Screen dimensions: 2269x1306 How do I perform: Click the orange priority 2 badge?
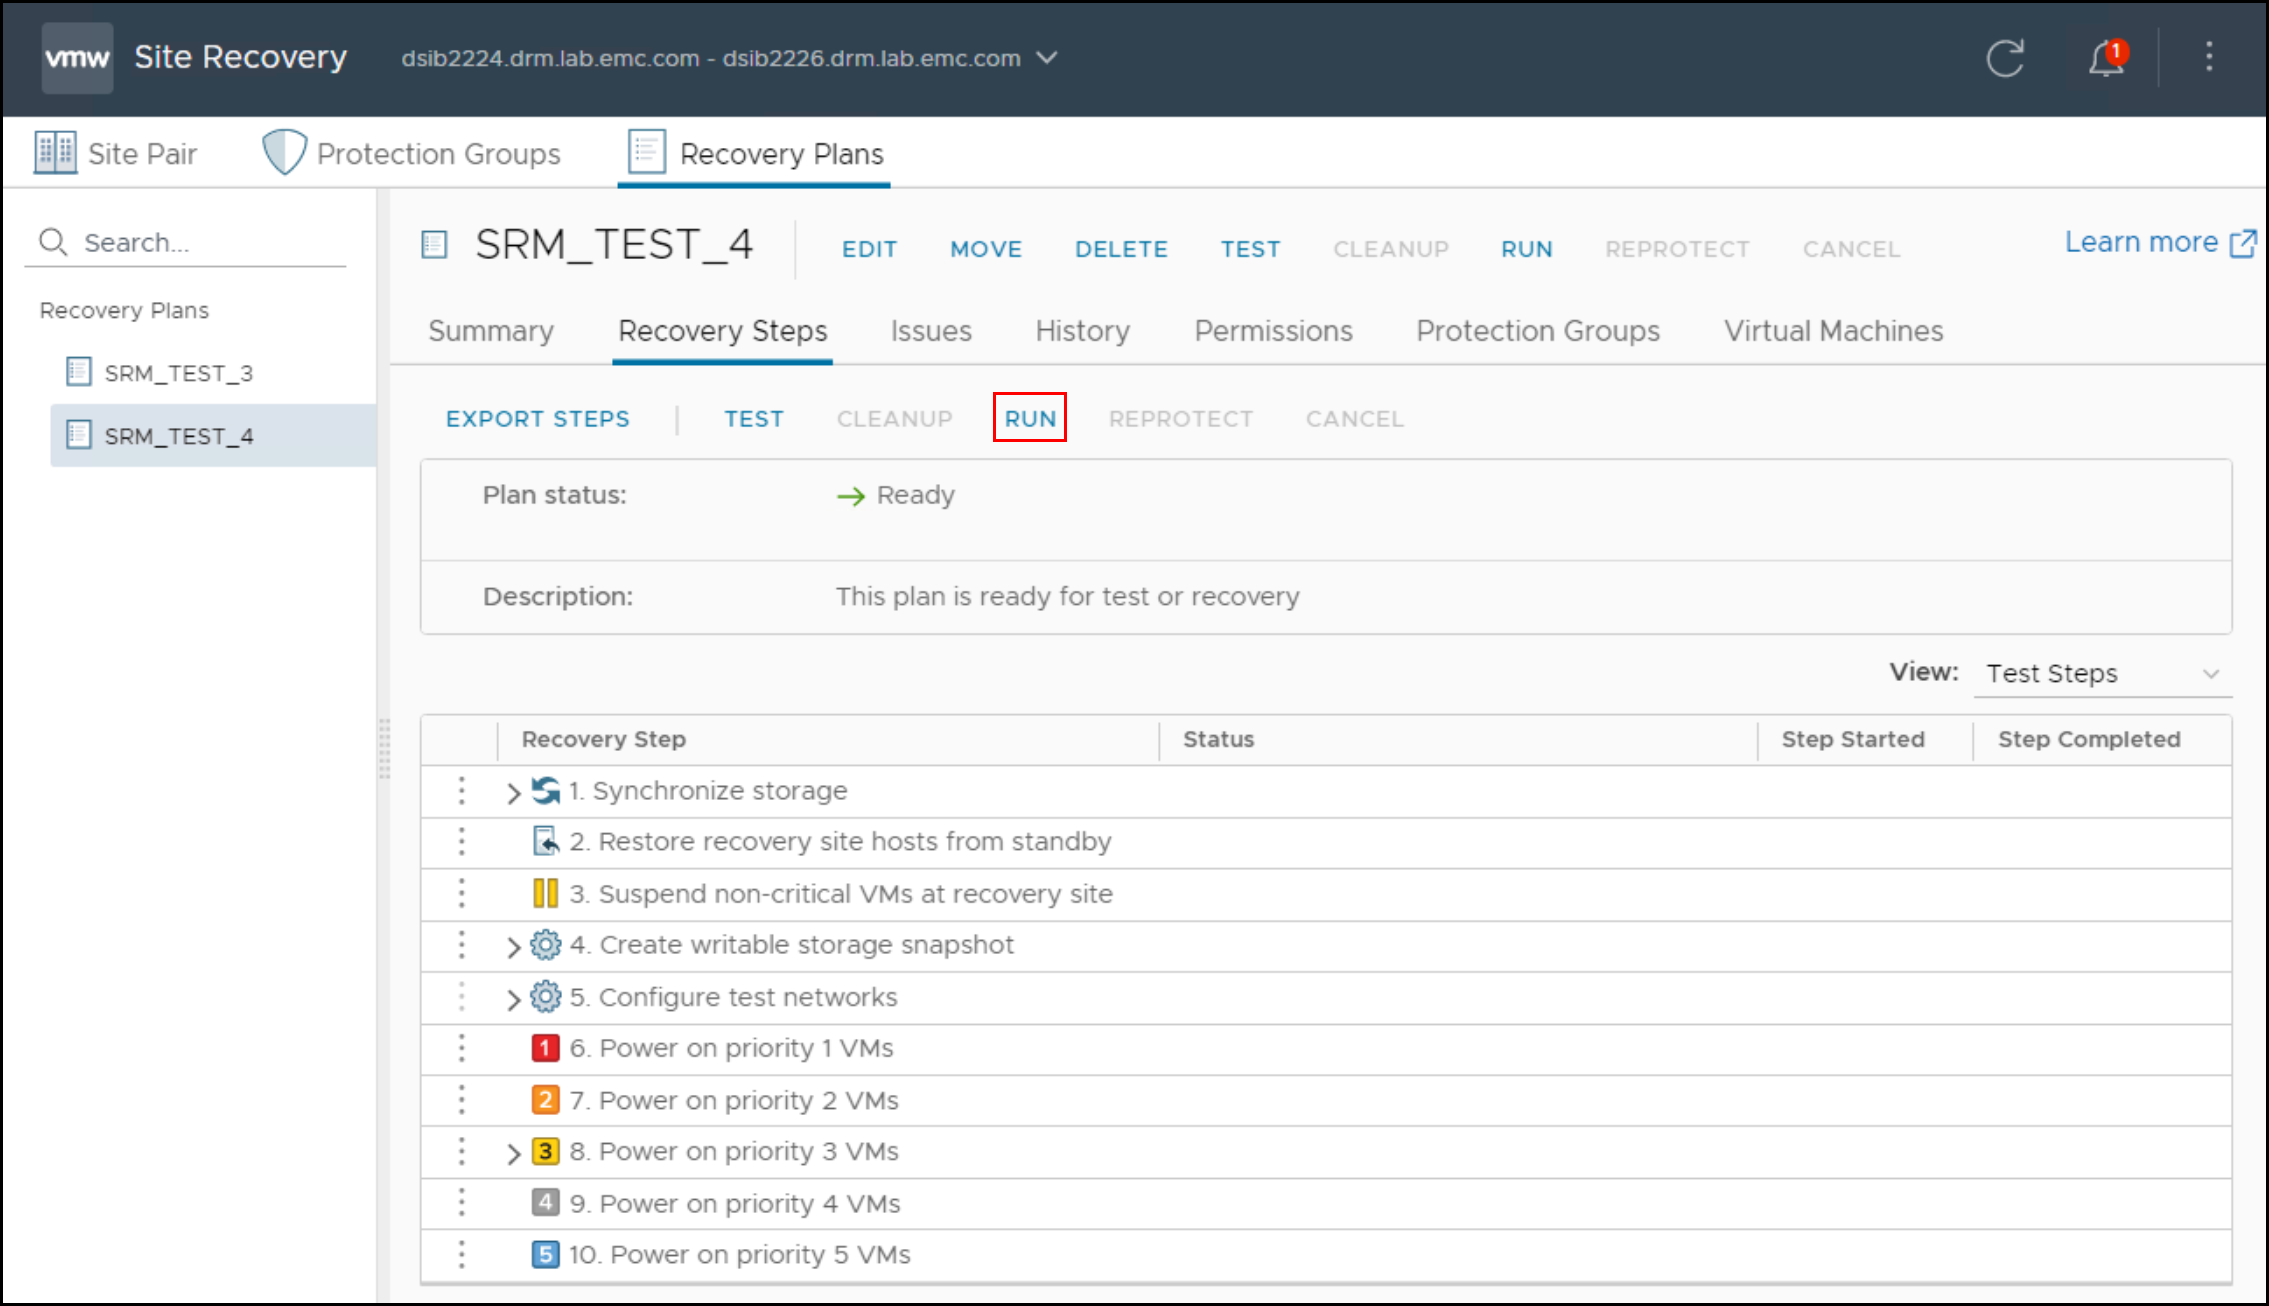545,1100
